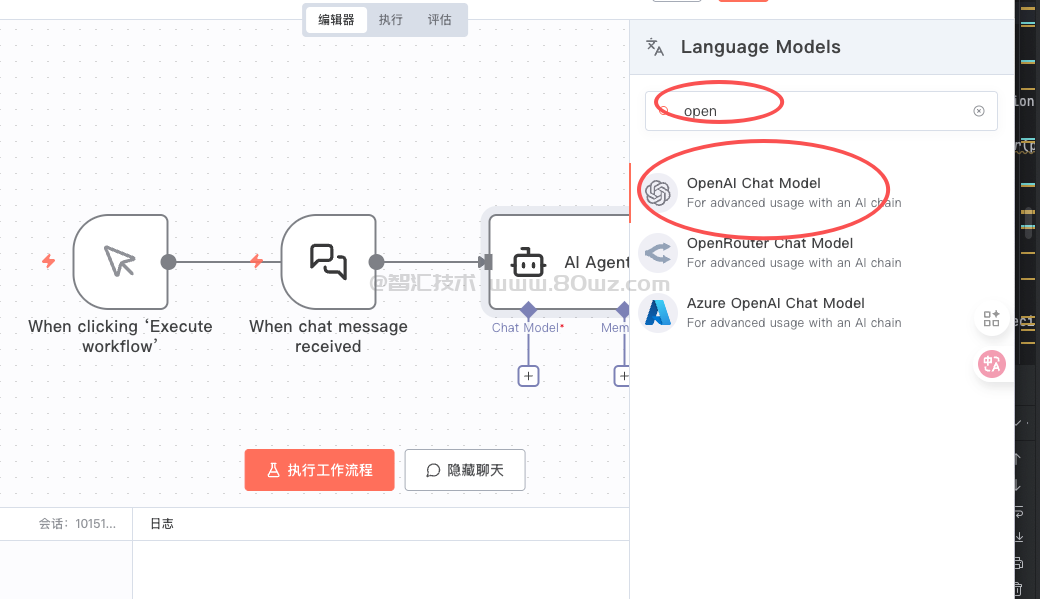
Task: Clear the search field with the X icon
Action: [979, 111]
